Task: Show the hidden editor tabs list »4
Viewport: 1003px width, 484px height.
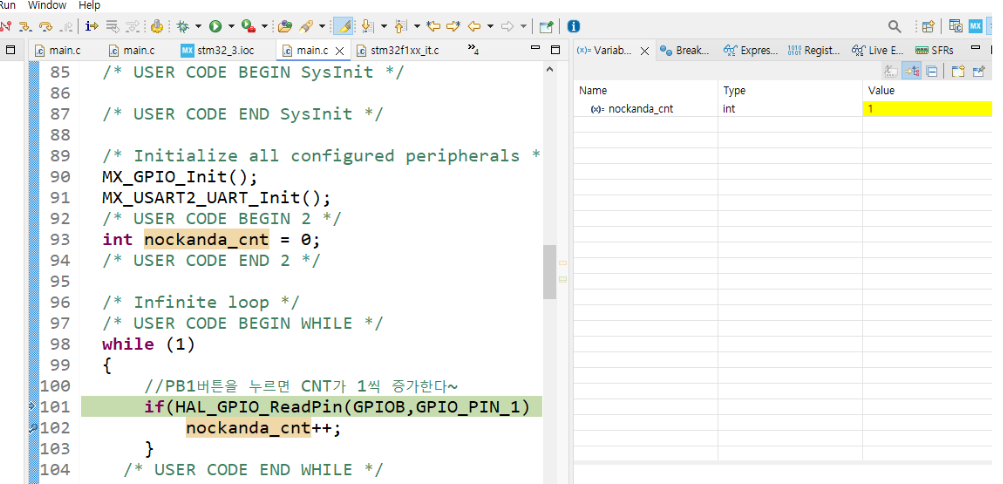Action: click(x=473, y=49)
